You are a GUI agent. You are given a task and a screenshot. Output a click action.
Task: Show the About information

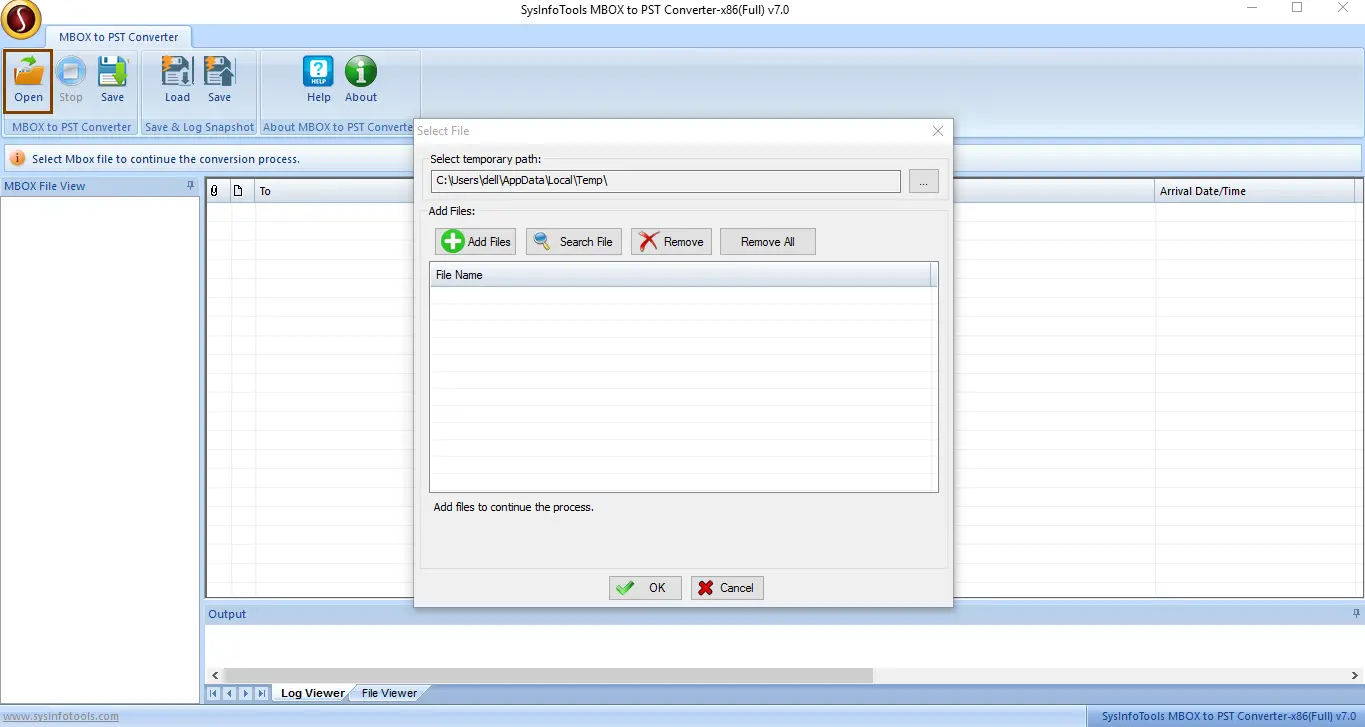[361, 80]
